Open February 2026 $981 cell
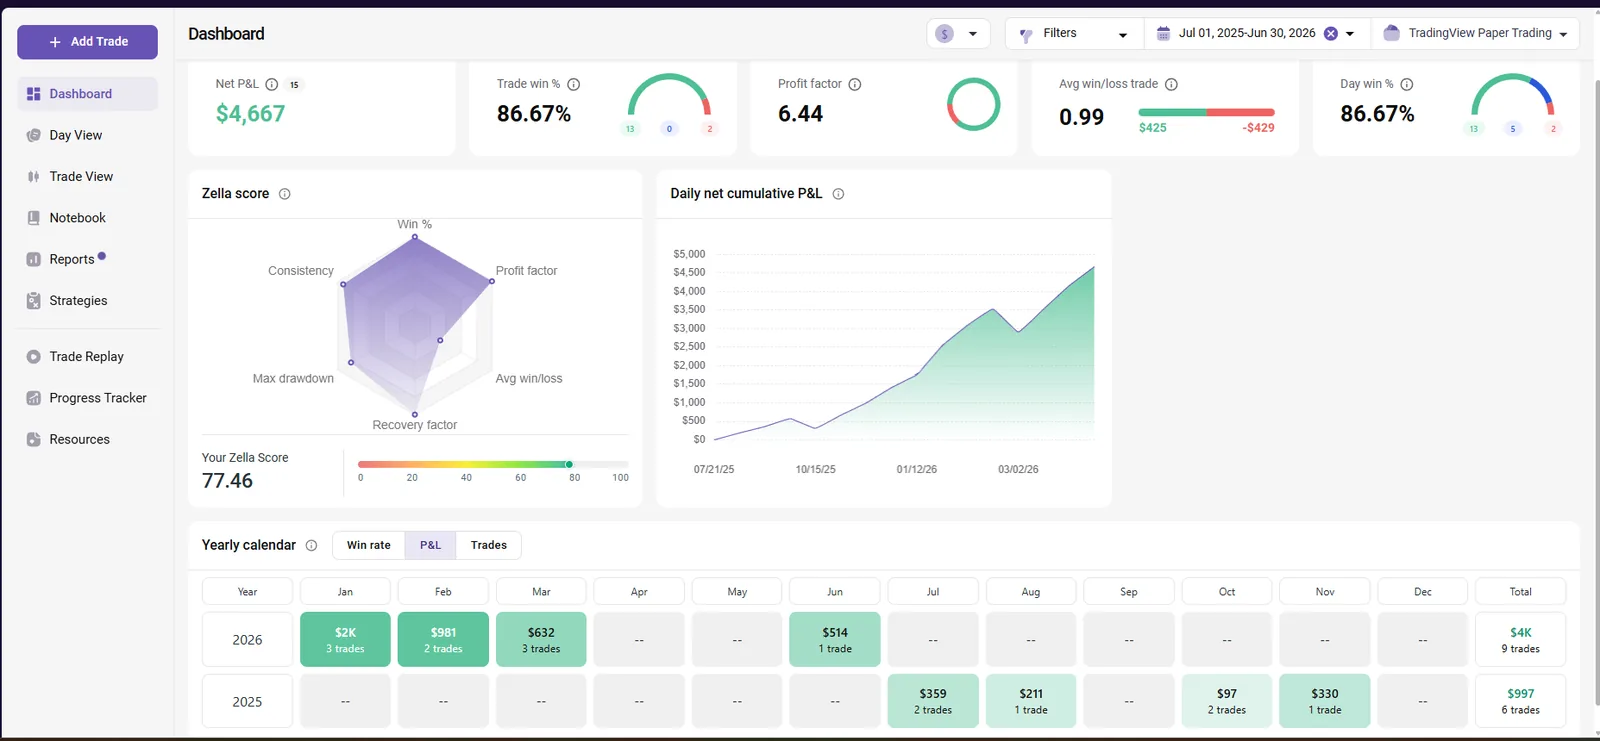Image resolution: width=1600 pixels, height=741 pixels. click(x=443, y=640)
